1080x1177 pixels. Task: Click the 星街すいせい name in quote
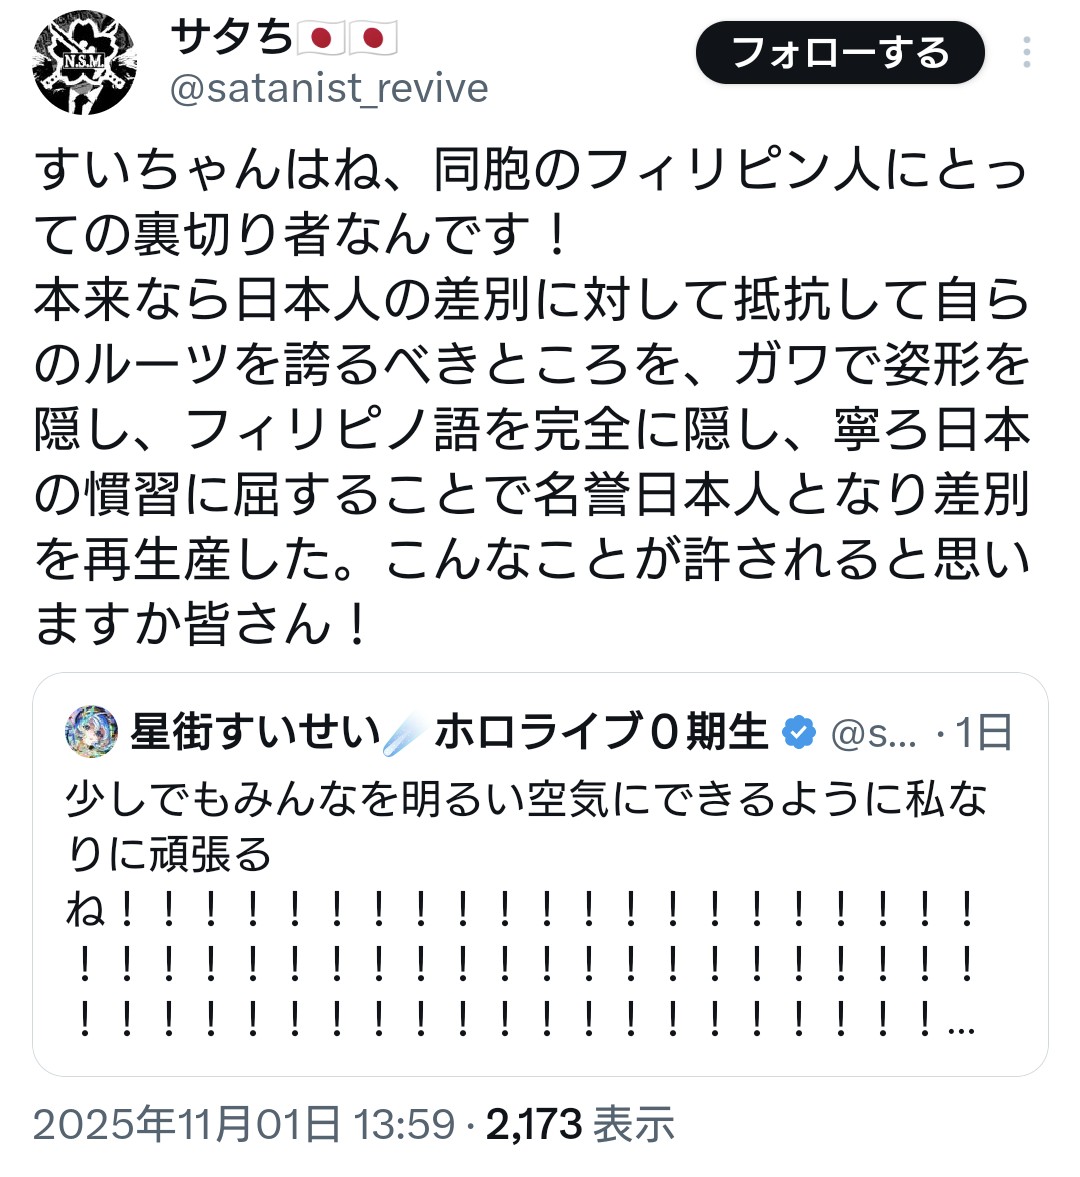click(x=256, y=733)
